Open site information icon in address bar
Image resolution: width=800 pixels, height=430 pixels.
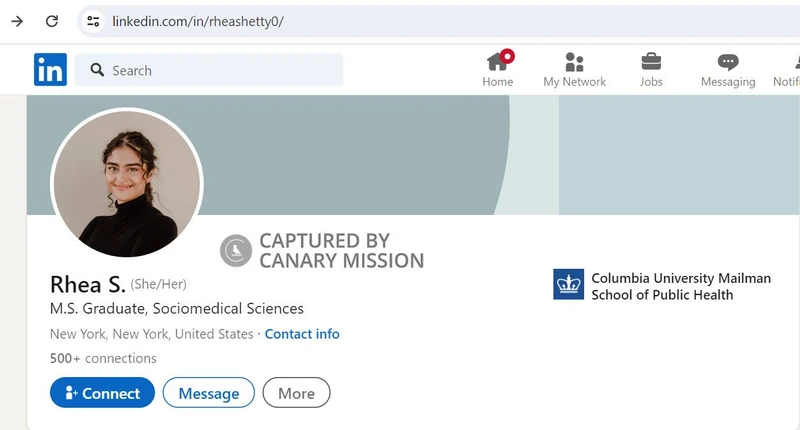[93, 21]
